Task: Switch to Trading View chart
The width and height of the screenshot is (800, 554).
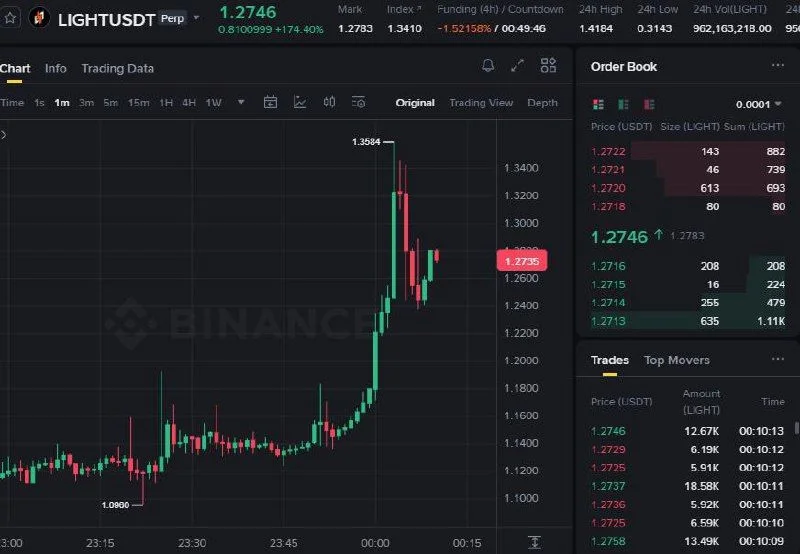Action: 481,103
